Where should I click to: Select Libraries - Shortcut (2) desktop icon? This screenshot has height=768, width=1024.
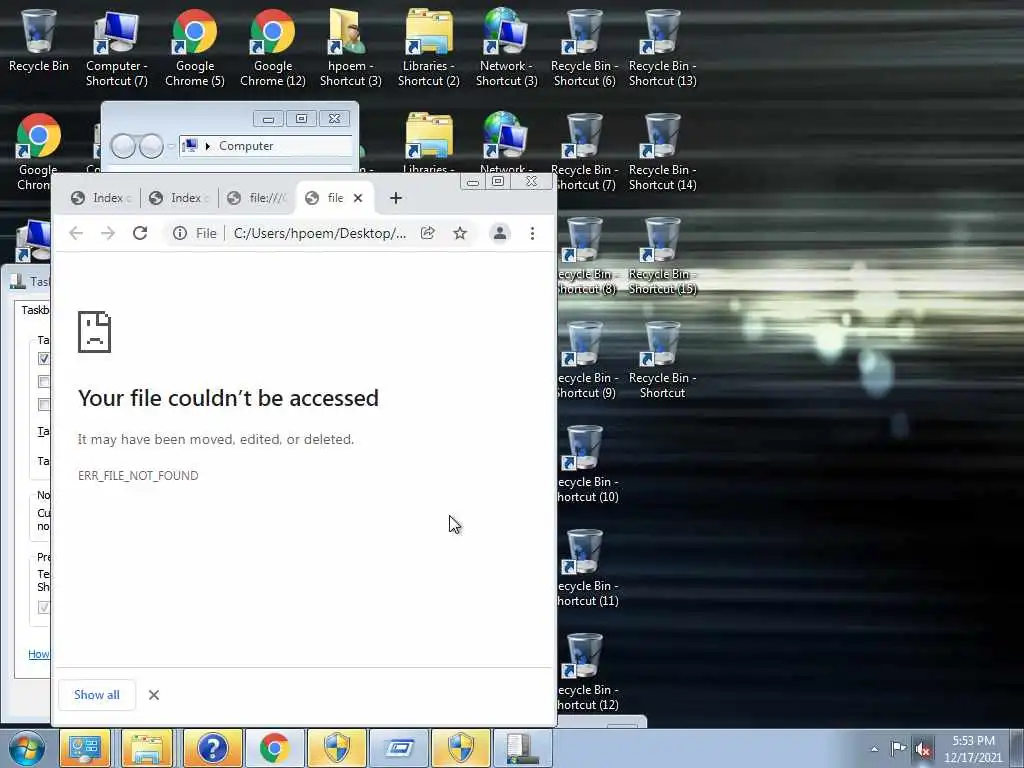429,48
